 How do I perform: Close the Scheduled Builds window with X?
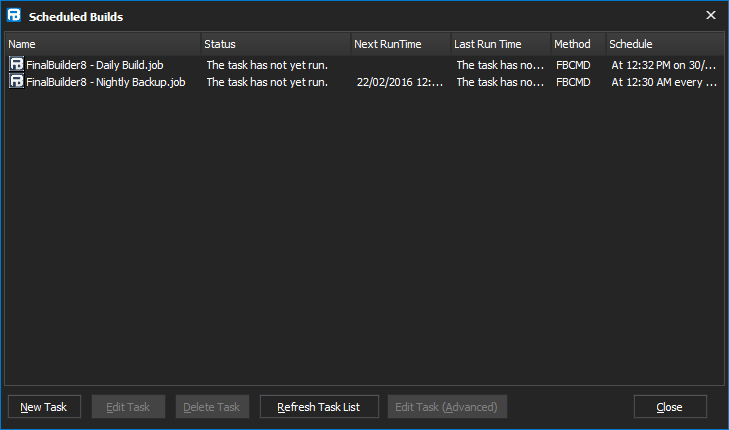tap(710, 15)
